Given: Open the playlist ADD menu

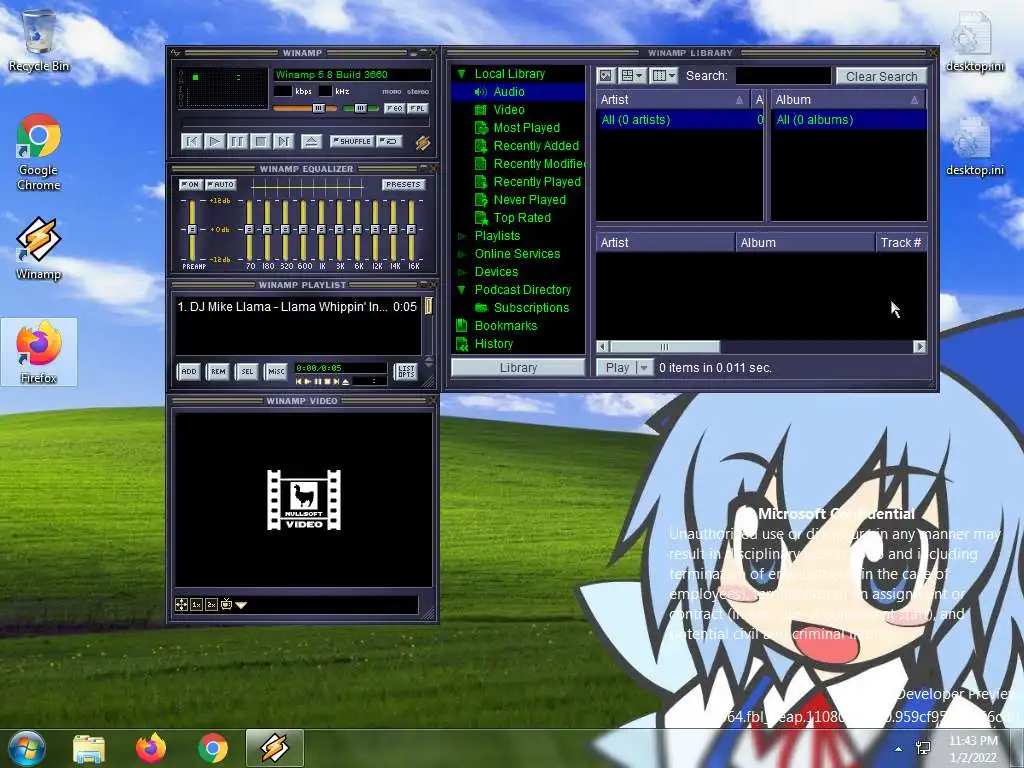Looking at the screenshot, I should [189, 372].
